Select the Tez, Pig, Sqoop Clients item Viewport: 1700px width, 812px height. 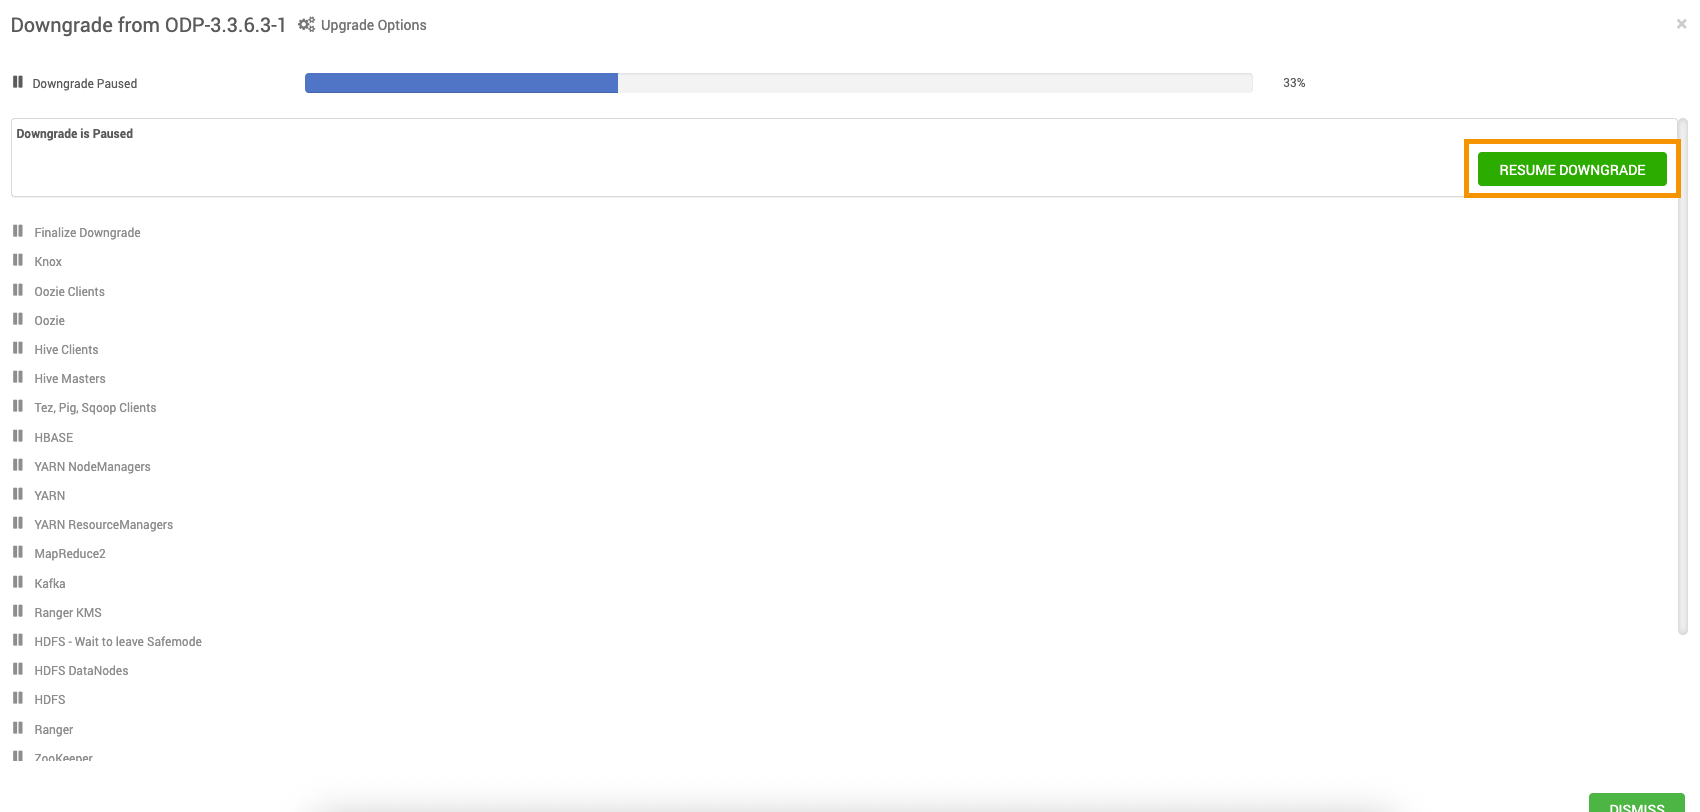pyautogui.click(x=95, y=408)
